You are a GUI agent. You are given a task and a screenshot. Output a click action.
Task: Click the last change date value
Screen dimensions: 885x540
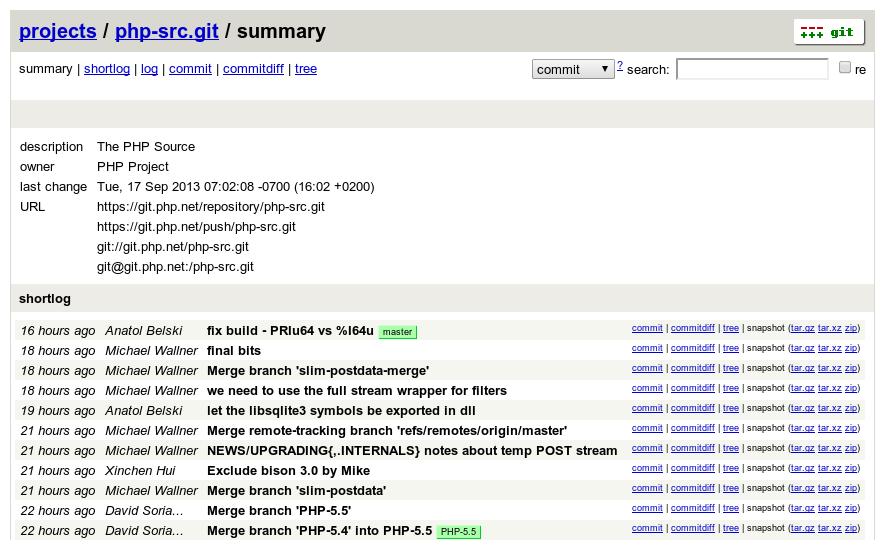point(235,187)
